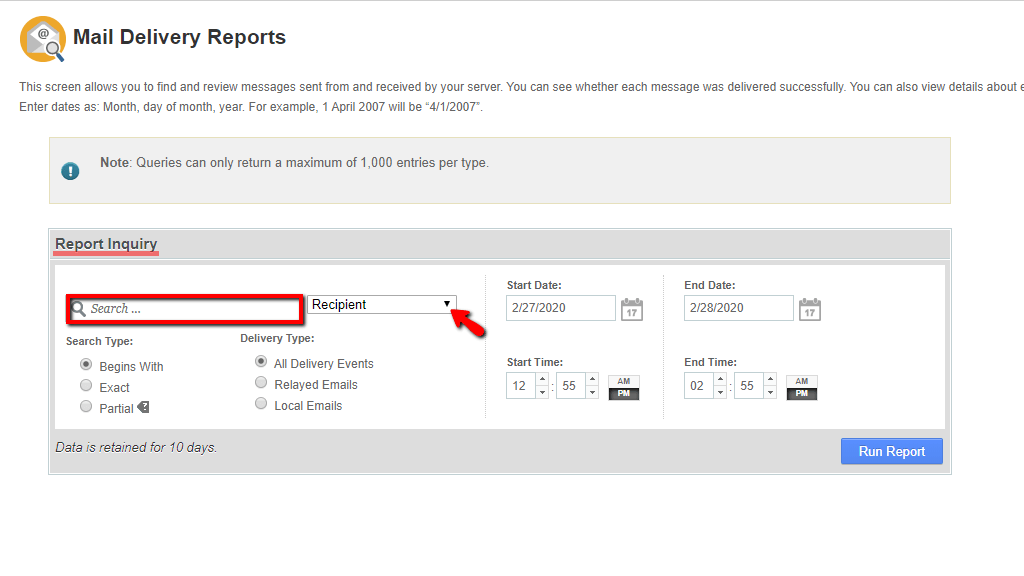
Task: Increase the Start Time hour value
Action: point(542,379)
